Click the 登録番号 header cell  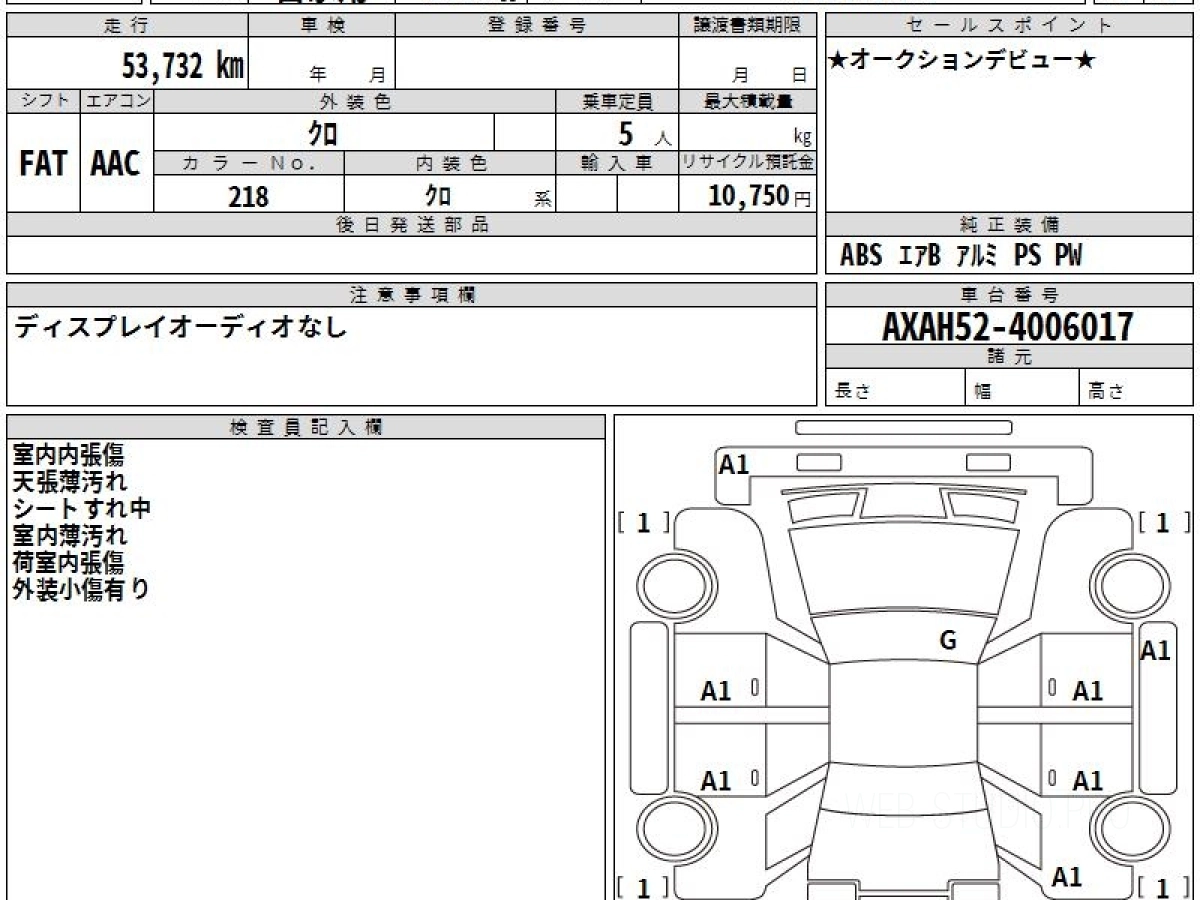[537, 26]
